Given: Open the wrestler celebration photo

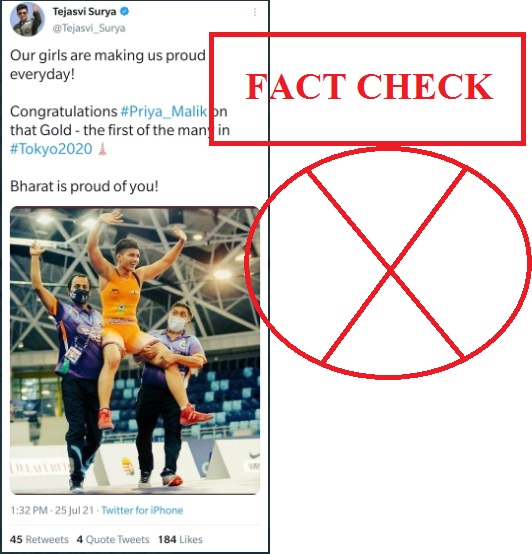Looking at the screenshot, I should pos(135,350).
